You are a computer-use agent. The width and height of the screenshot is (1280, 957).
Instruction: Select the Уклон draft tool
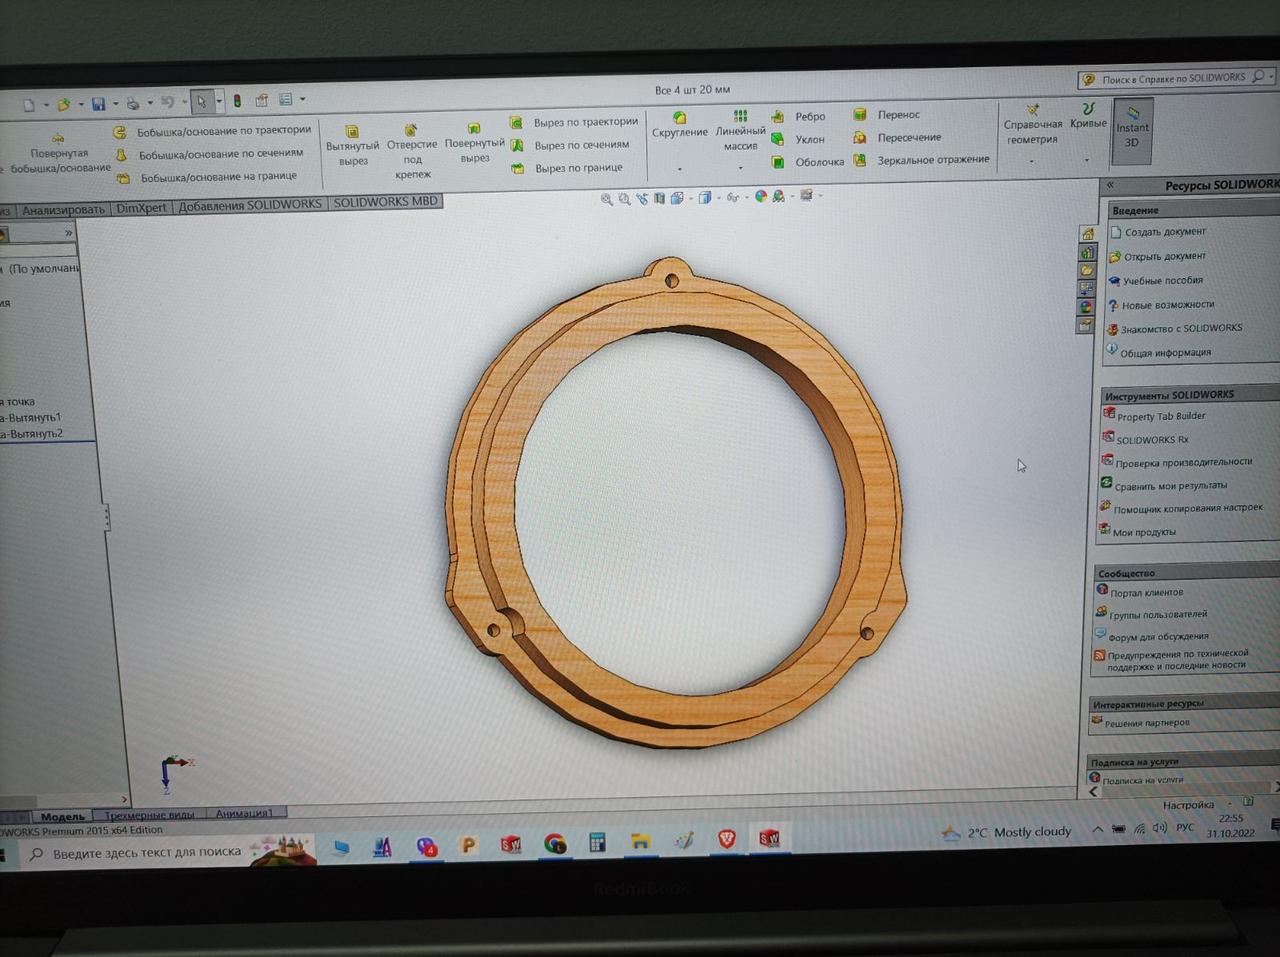798,139
